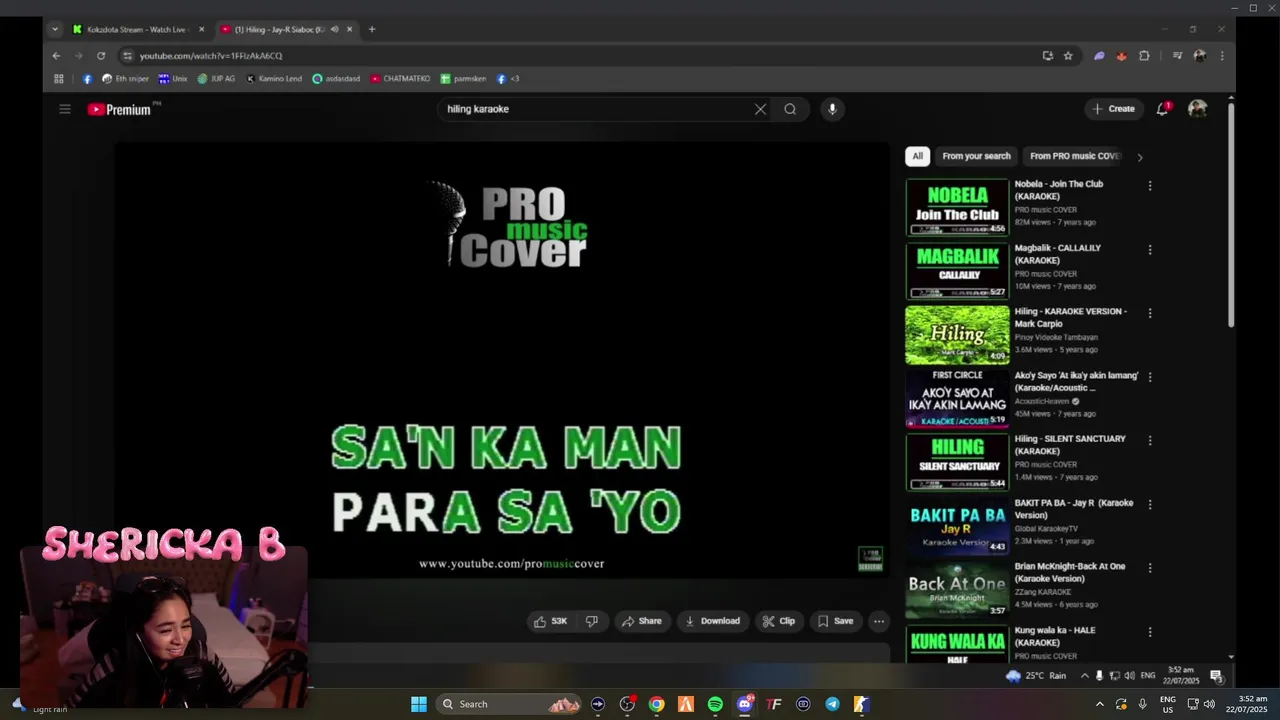Open Spotify from the taskbar
Screen dimensions: 1280x720
coord(715,704)
